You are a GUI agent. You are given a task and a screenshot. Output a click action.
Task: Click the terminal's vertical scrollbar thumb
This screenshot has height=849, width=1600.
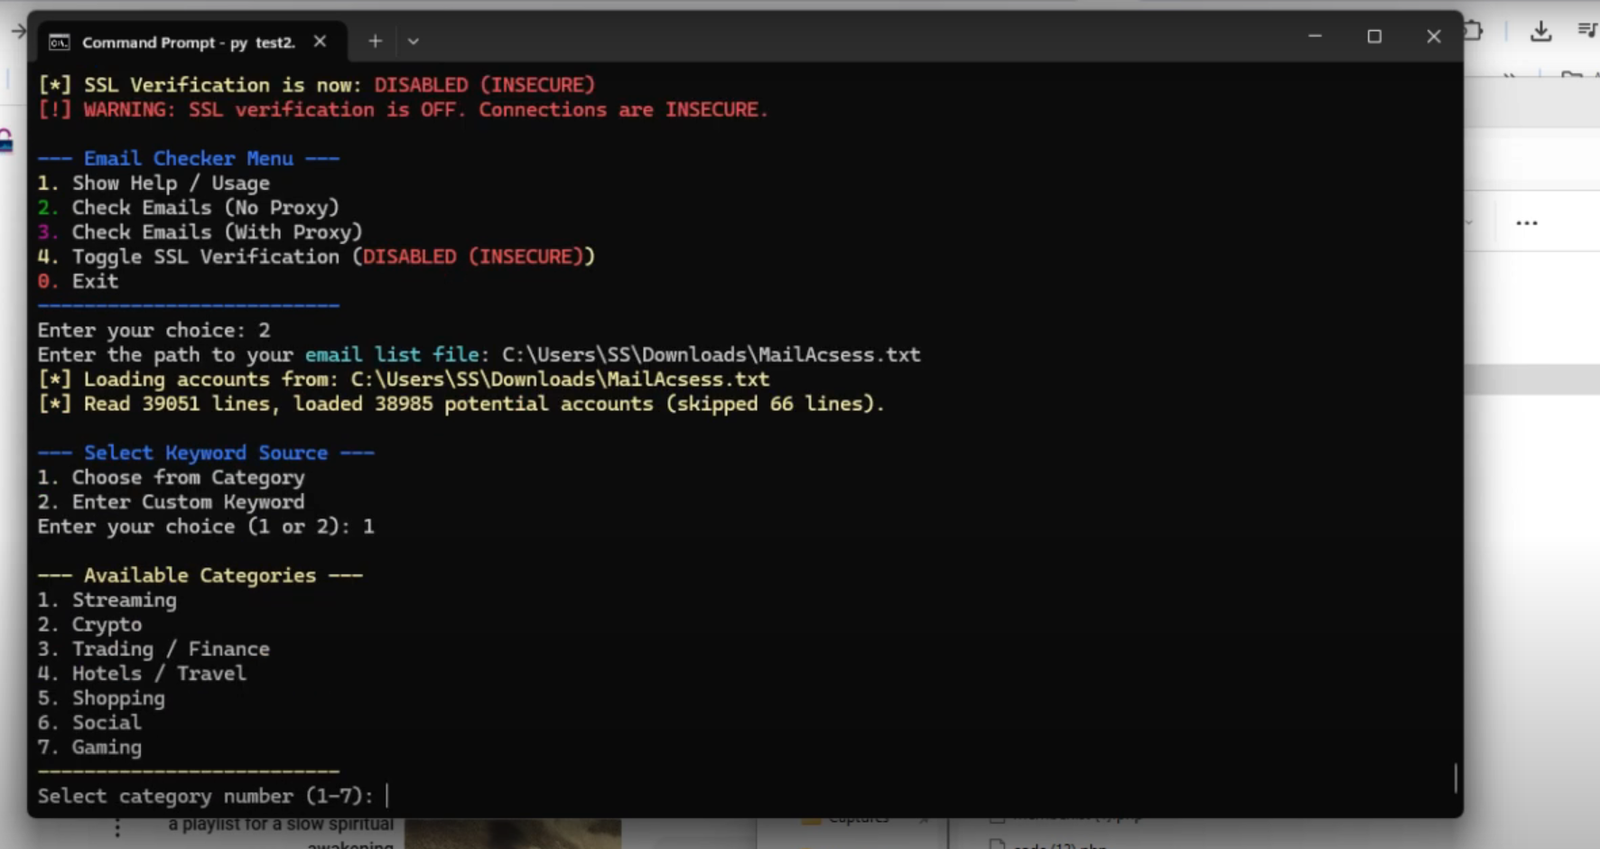[x=1455, y=777]
